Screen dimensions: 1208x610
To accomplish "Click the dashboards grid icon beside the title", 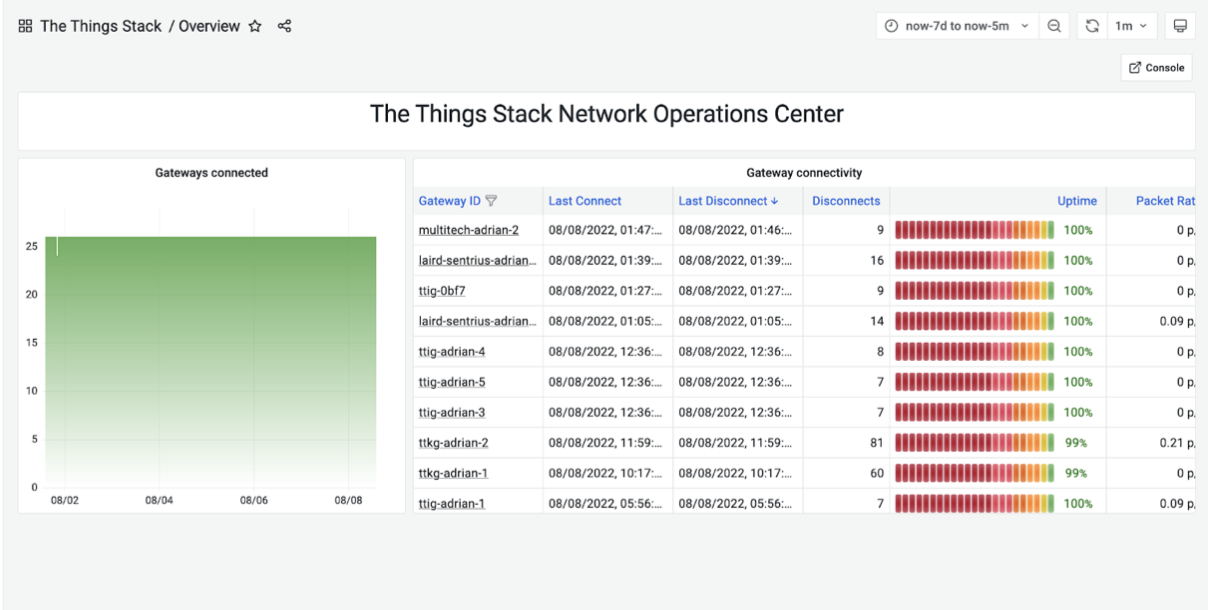I will 26,27.
